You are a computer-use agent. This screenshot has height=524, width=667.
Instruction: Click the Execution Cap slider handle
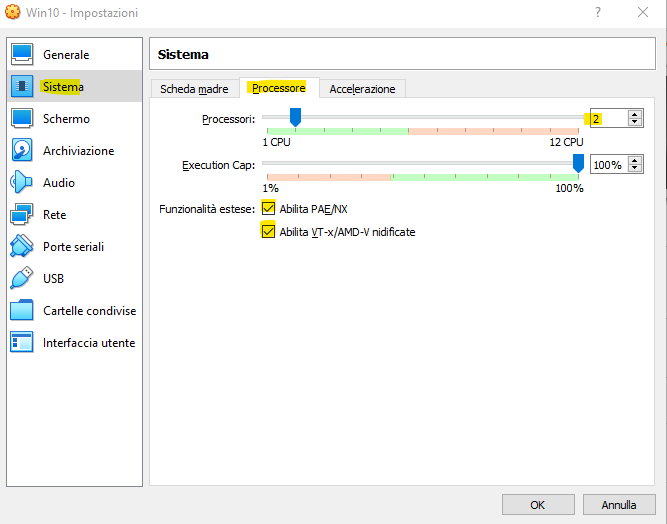click(578, 163)
